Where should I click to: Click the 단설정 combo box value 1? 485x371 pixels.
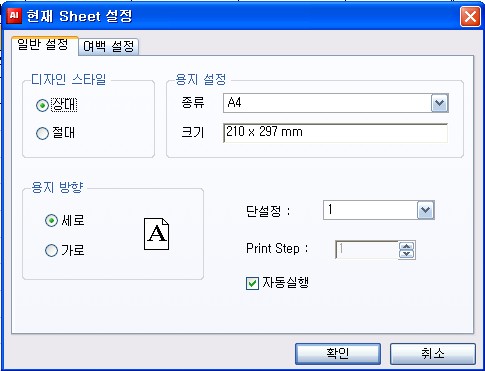tap(370, 210)
